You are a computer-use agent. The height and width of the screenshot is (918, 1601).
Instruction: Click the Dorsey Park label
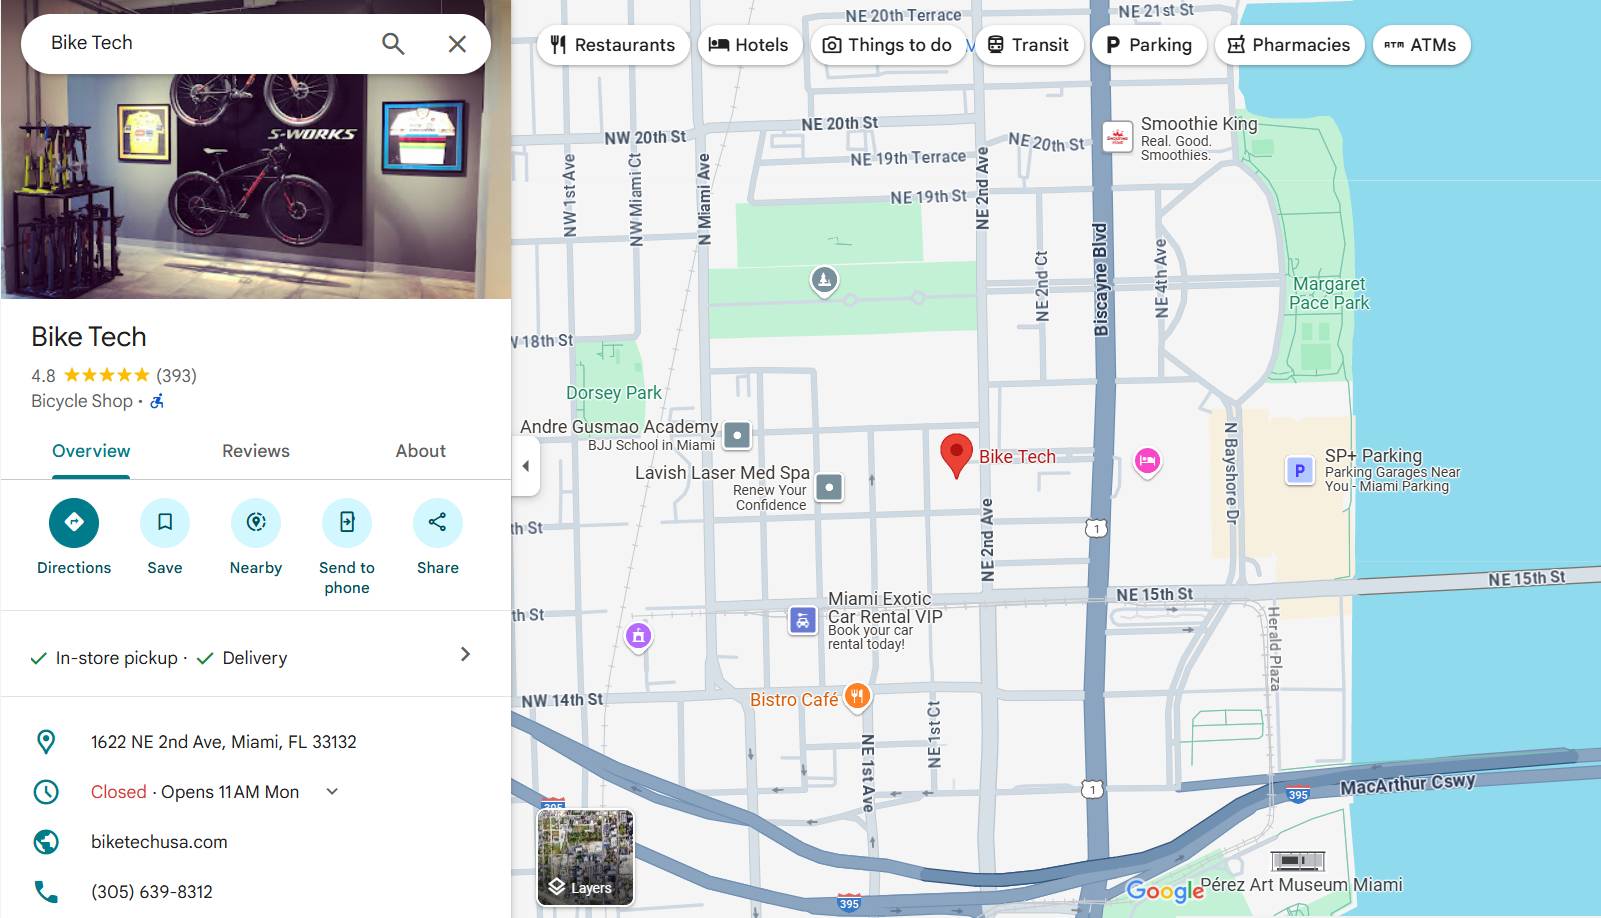click(x=614, y=393)
